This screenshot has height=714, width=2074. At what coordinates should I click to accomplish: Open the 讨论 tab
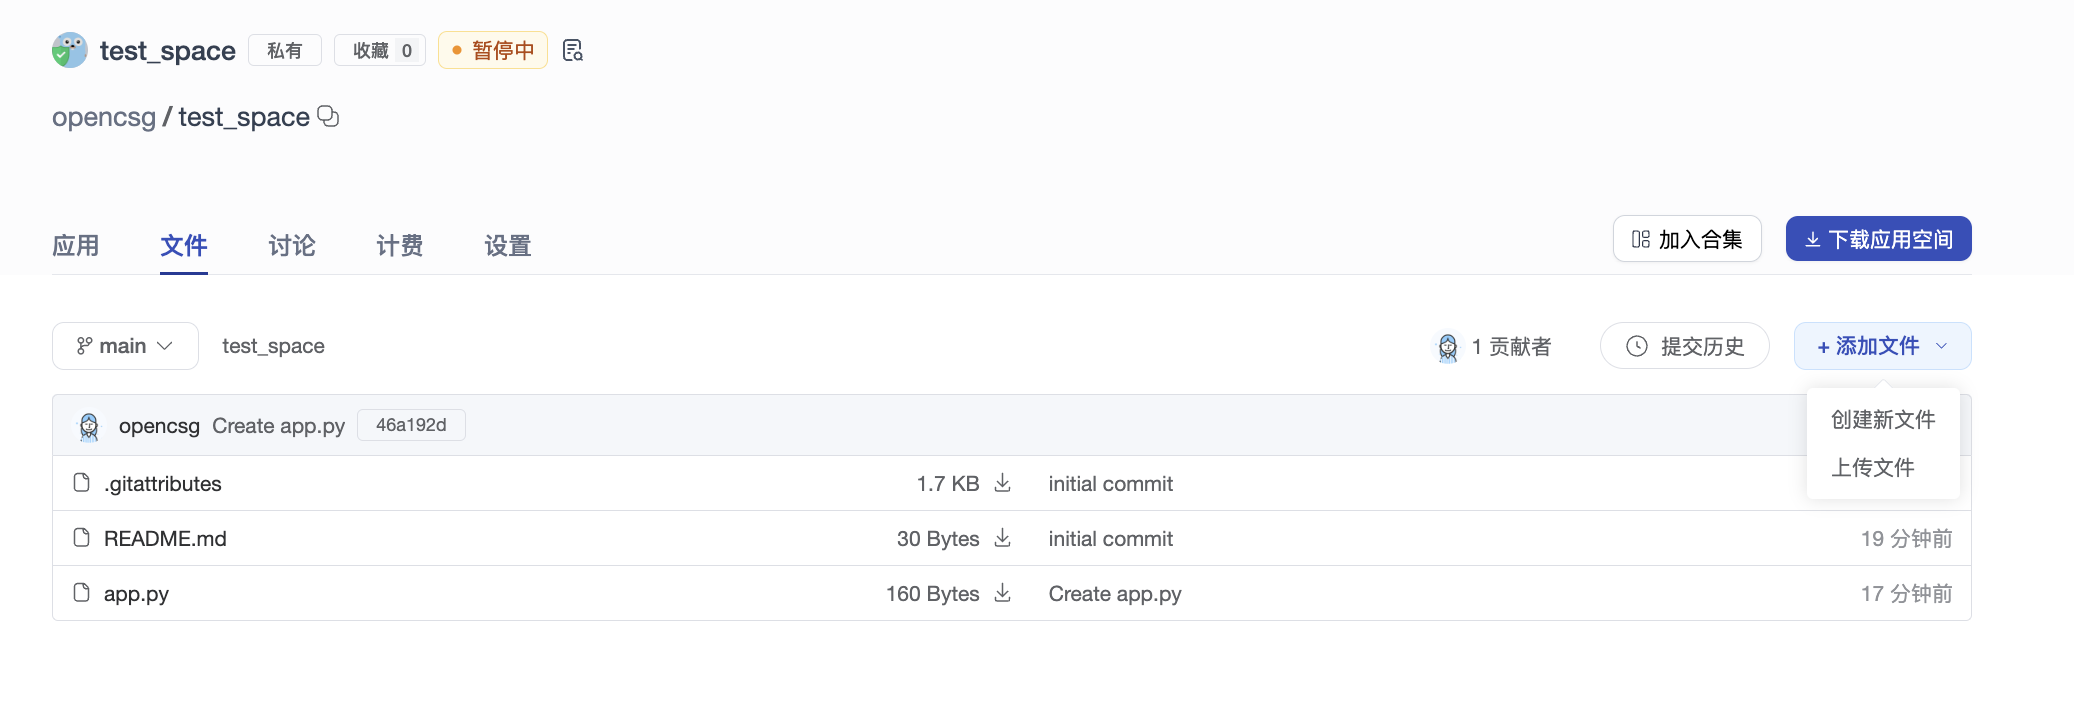tap(292, 246)
